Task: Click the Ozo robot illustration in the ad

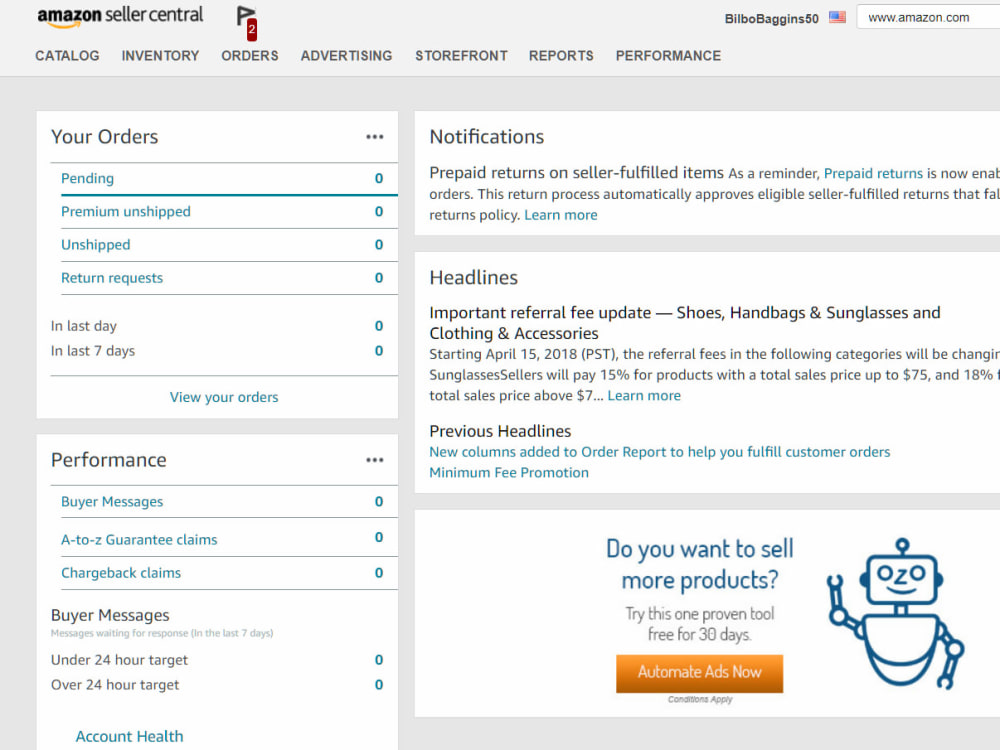Action: pyautogui.click(x=895, y=614)
